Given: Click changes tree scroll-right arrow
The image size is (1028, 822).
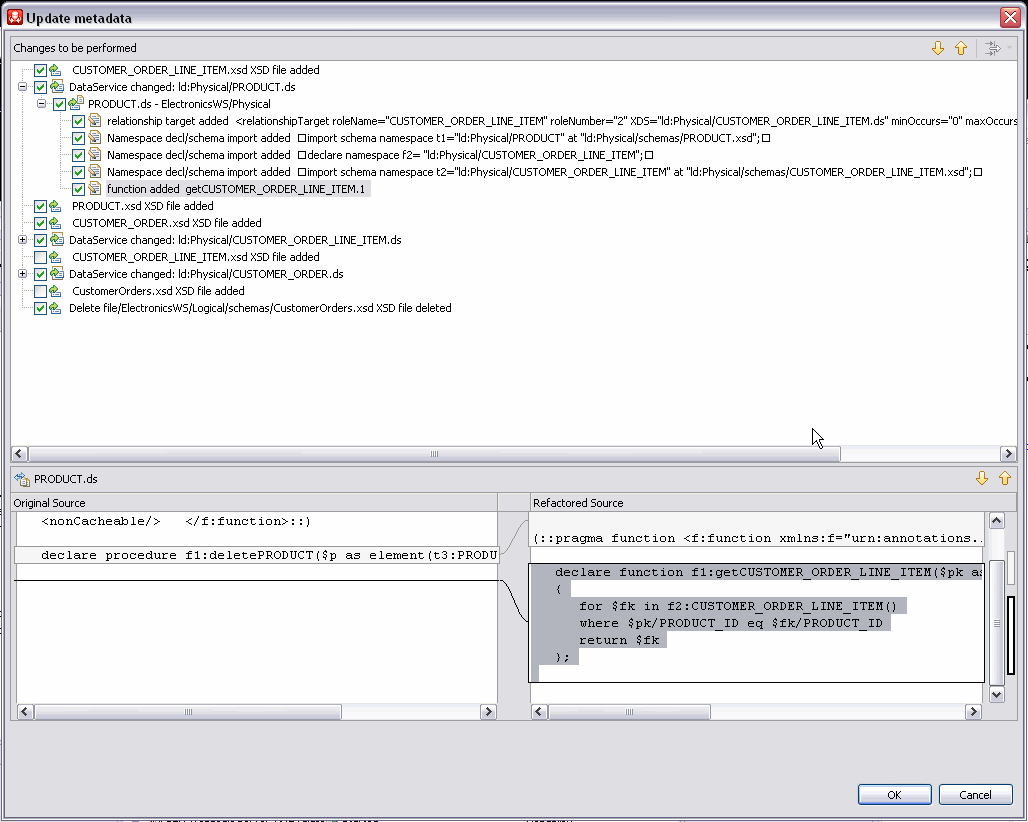Looking at the screenshot, I should [x=1008, y=454].
